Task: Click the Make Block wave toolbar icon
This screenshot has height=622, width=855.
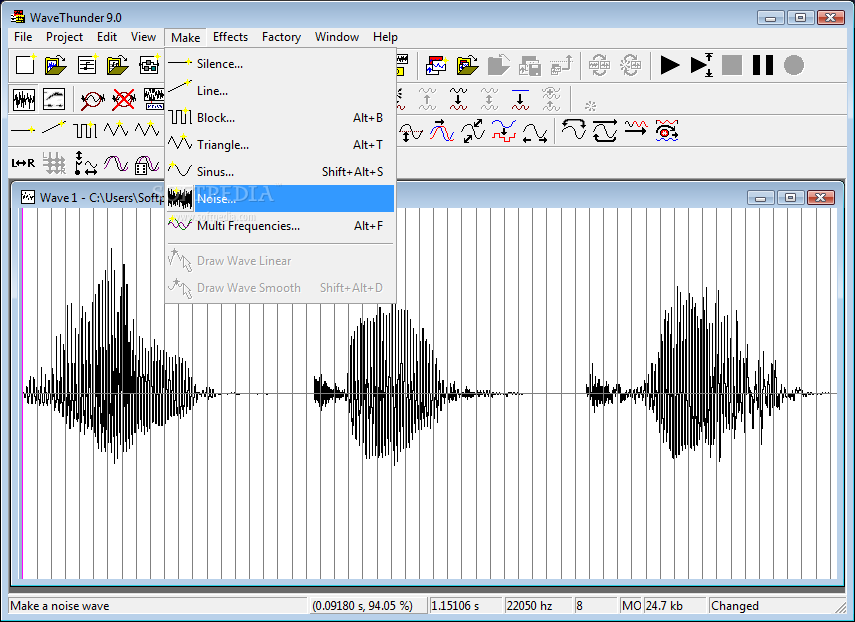Action: 85,130
